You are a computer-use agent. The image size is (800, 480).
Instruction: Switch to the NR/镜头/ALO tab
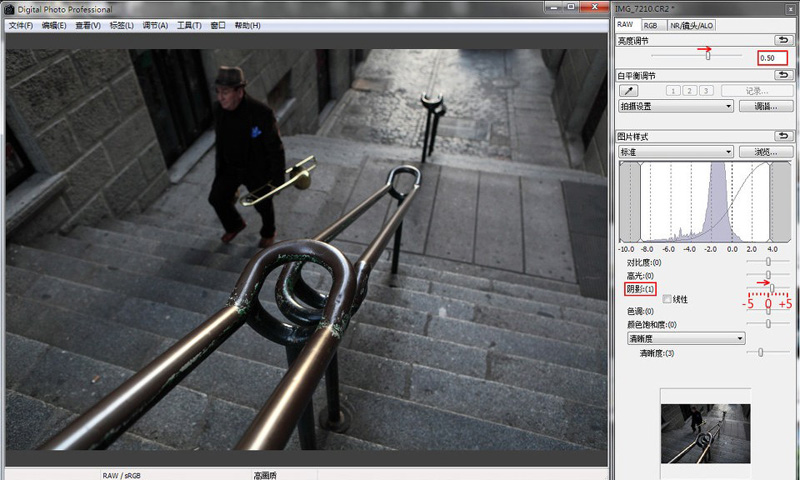coord(691,25)
